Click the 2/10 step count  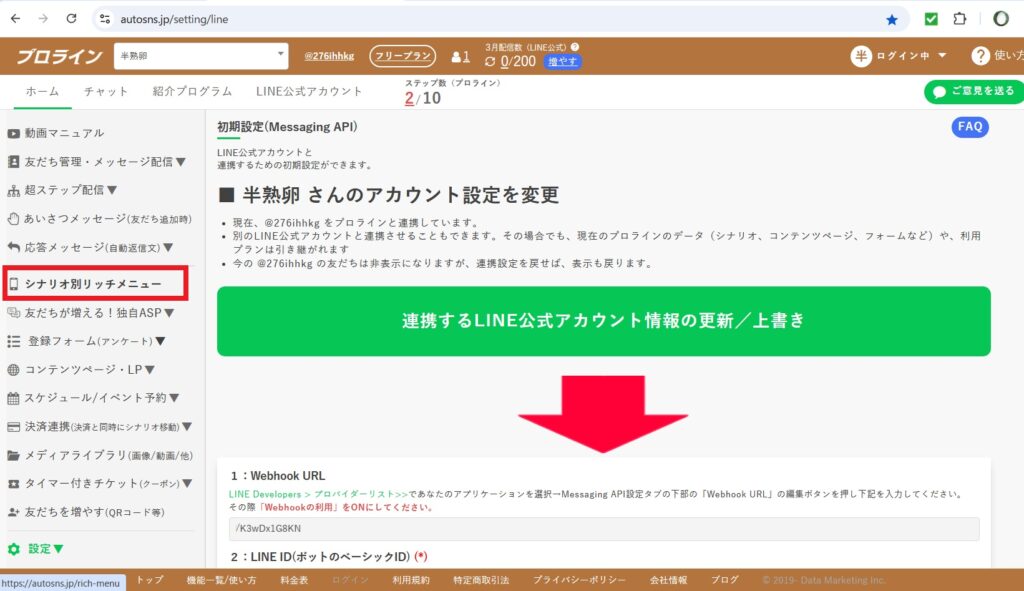point(423,99)
